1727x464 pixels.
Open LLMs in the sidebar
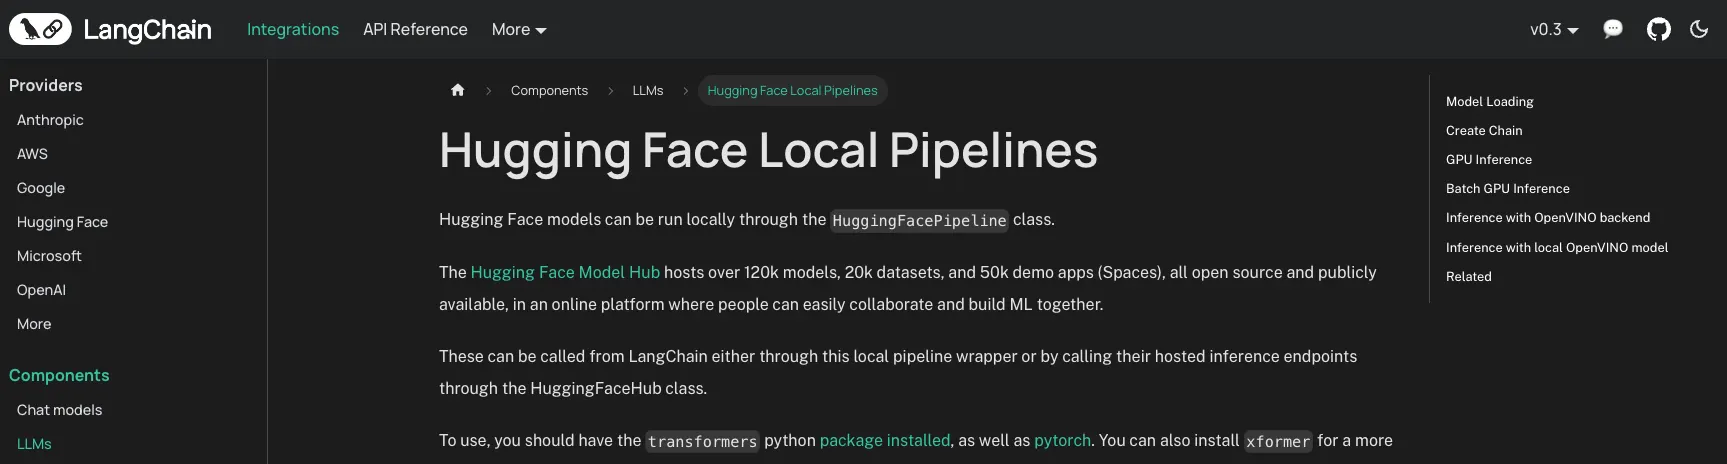point(34,444)
